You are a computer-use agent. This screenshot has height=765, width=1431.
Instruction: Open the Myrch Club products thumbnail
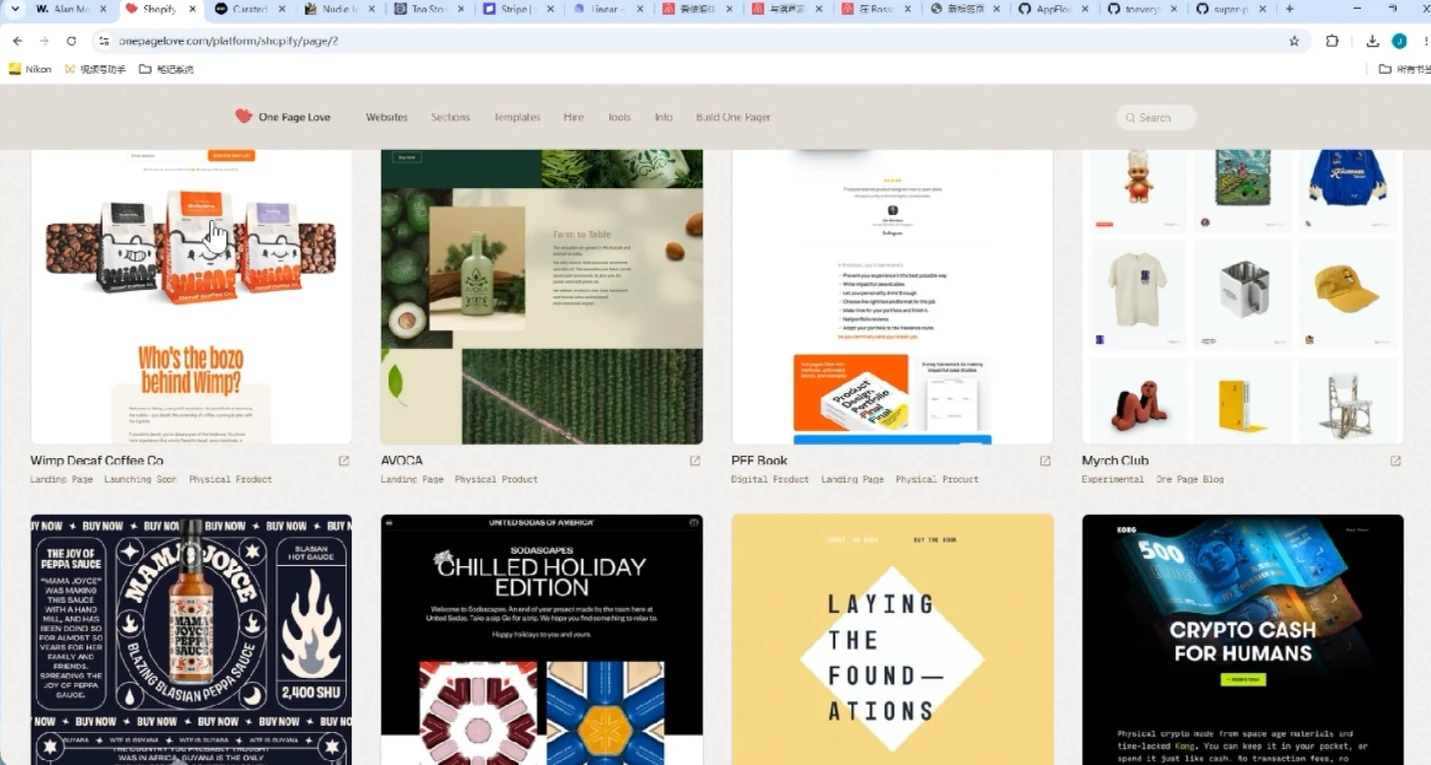click(1243, 297)
